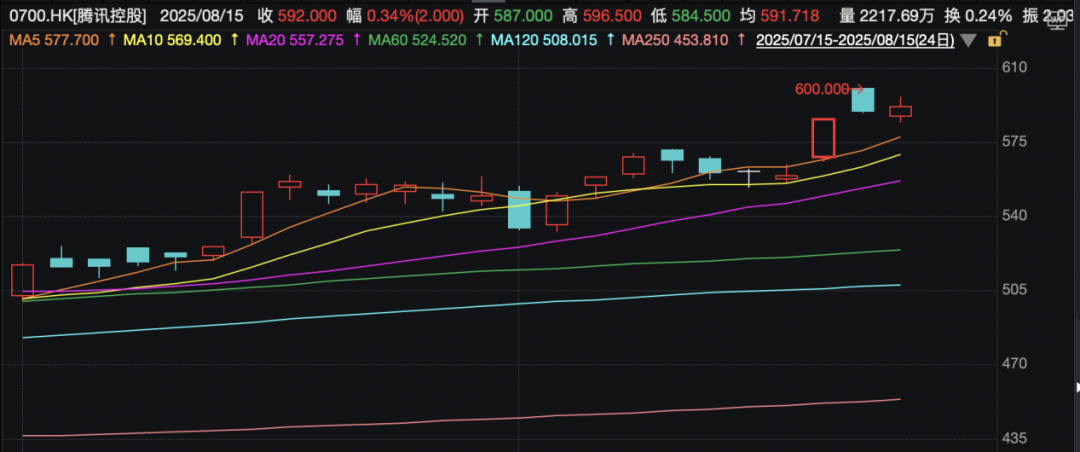Viewport: 1080px width, 452px height.
Task: Select the first red candle of the chart near 505
Action: [x=22, y=280]
